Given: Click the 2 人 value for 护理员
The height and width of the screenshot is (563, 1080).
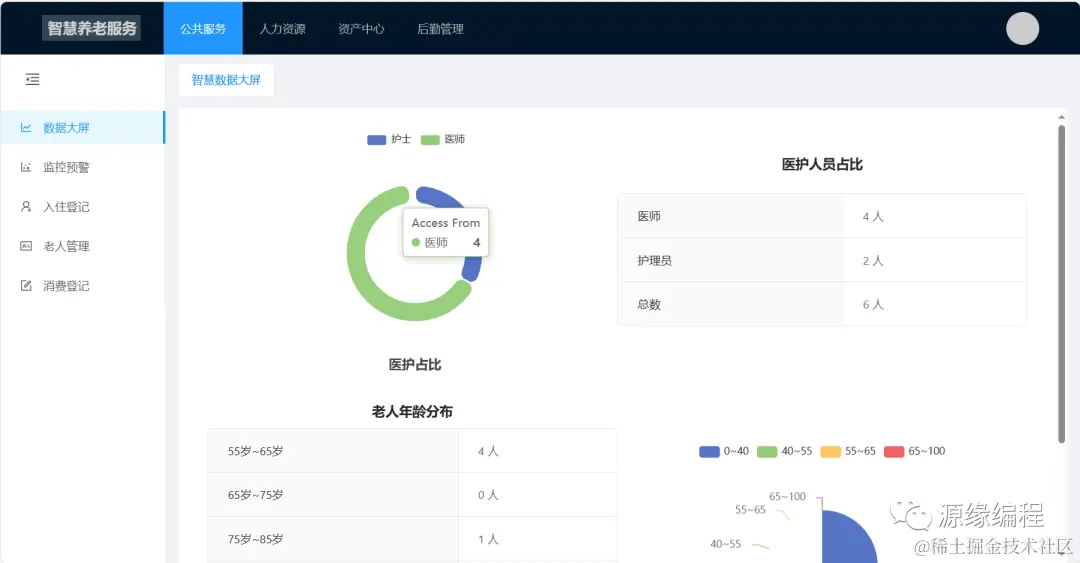Looking at the screenshot, I should (x=873, y=260).
